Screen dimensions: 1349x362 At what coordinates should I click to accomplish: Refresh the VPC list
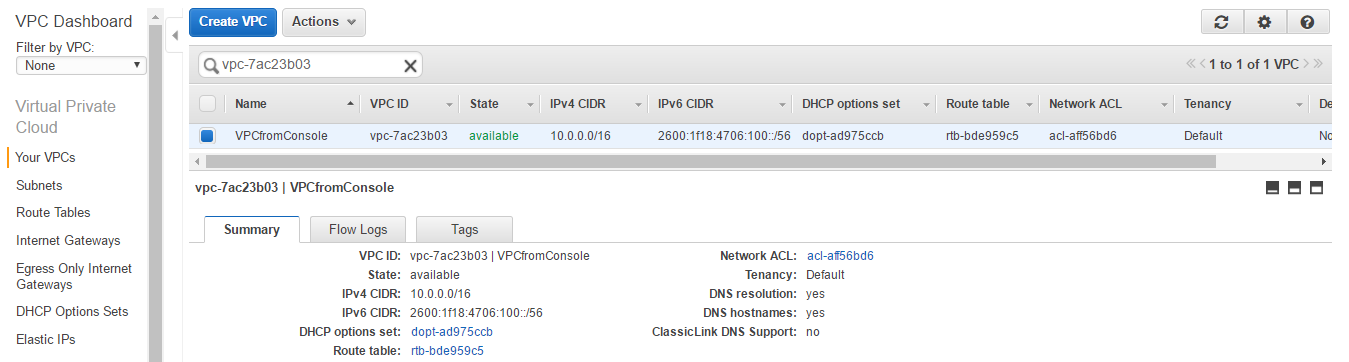pos(1221,22)
